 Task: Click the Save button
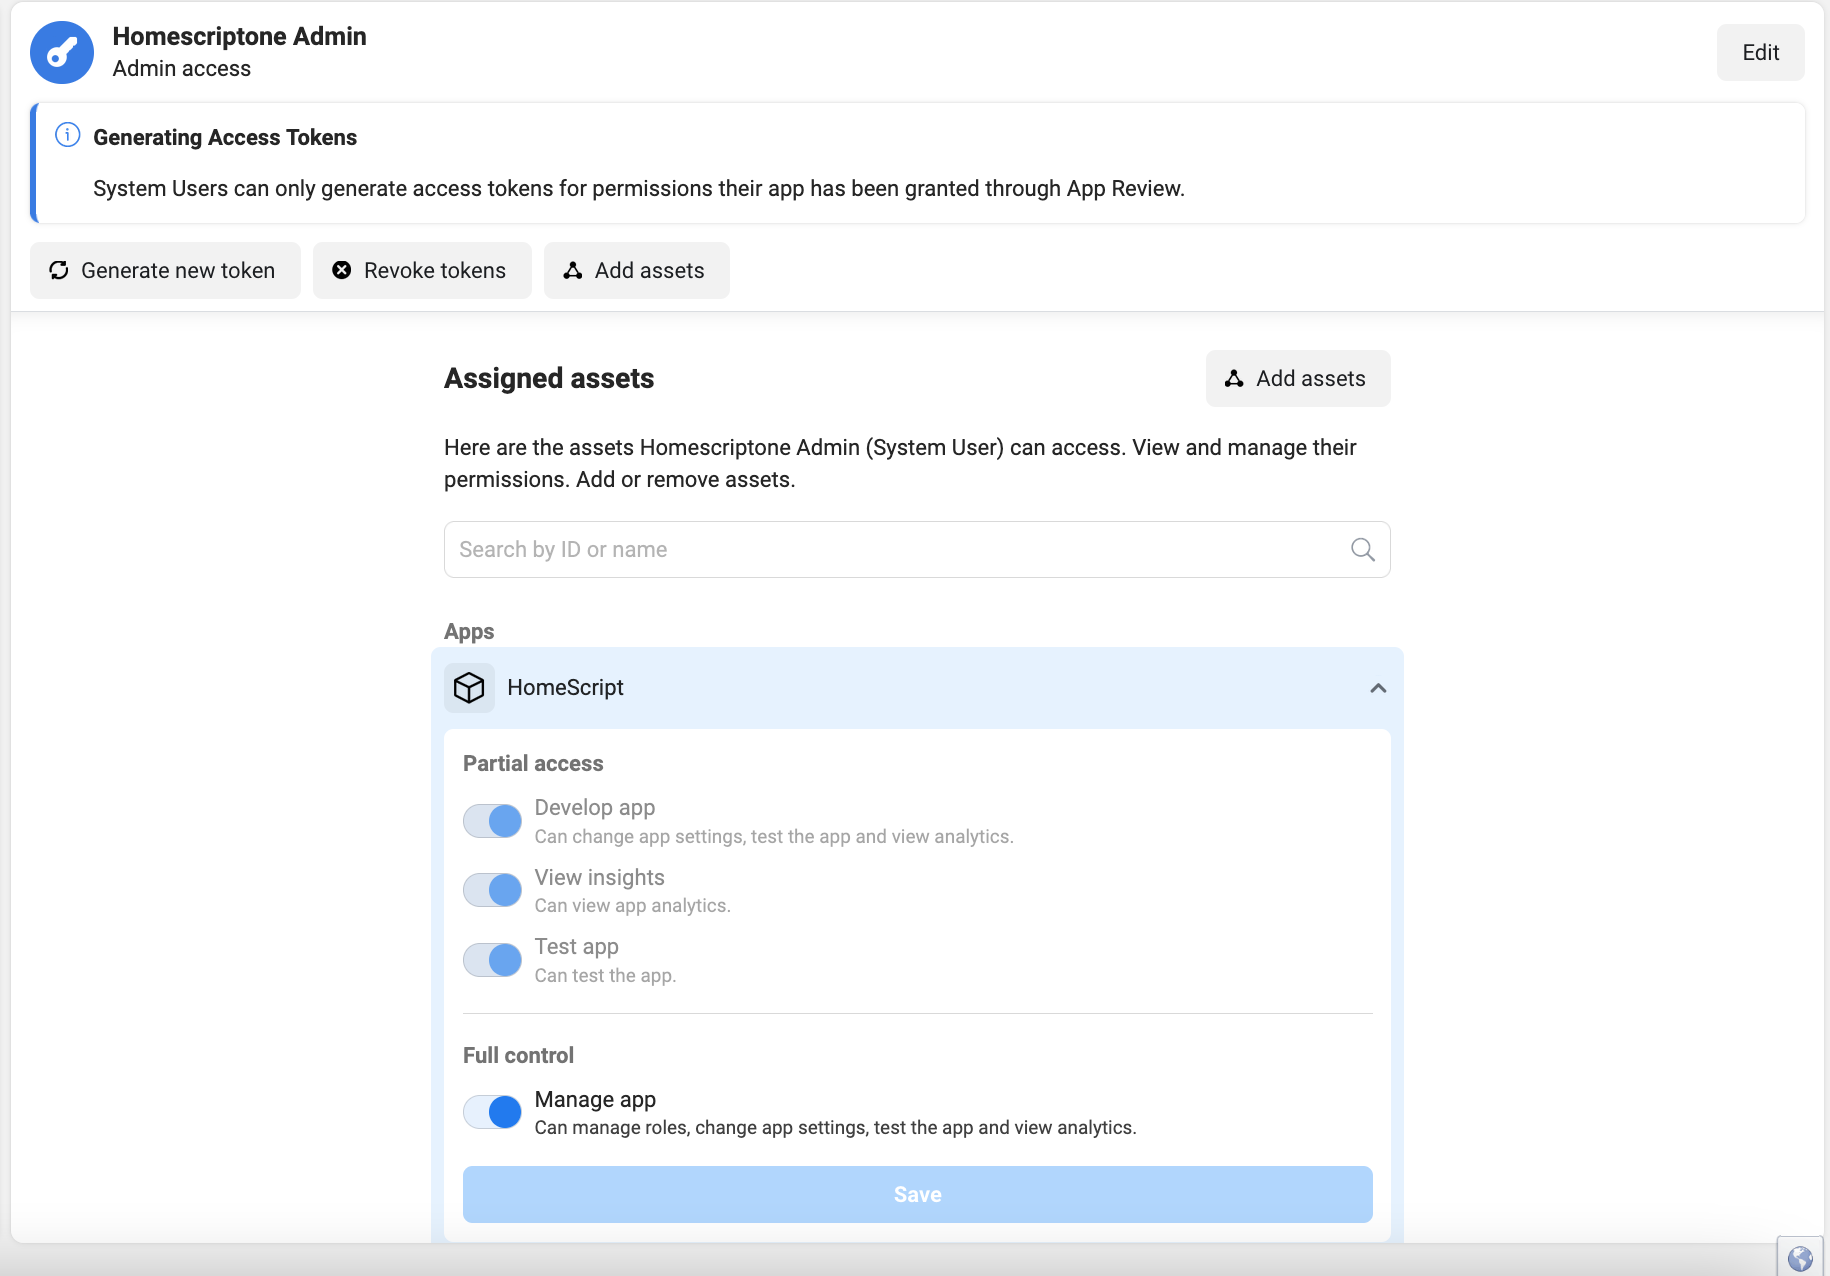917,1194
